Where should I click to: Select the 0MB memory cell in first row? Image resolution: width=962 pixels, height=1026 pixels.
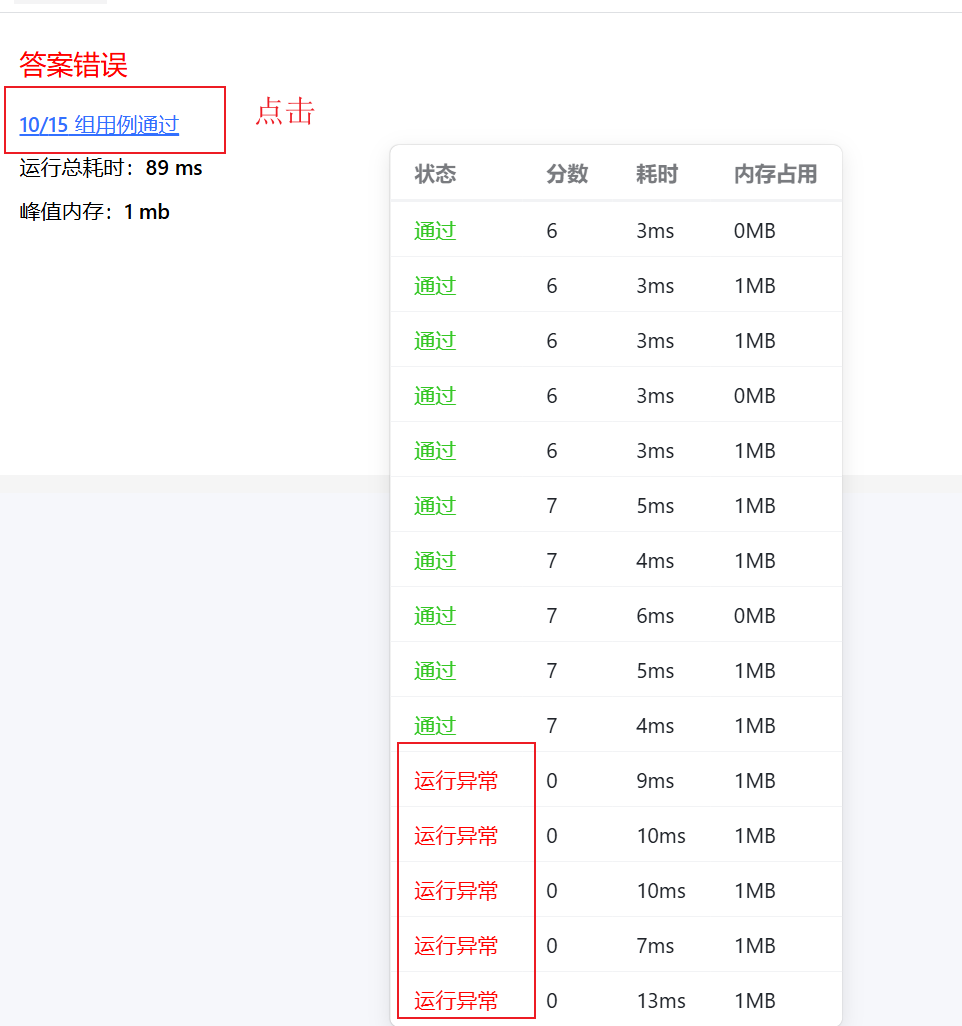pos(754,231)
